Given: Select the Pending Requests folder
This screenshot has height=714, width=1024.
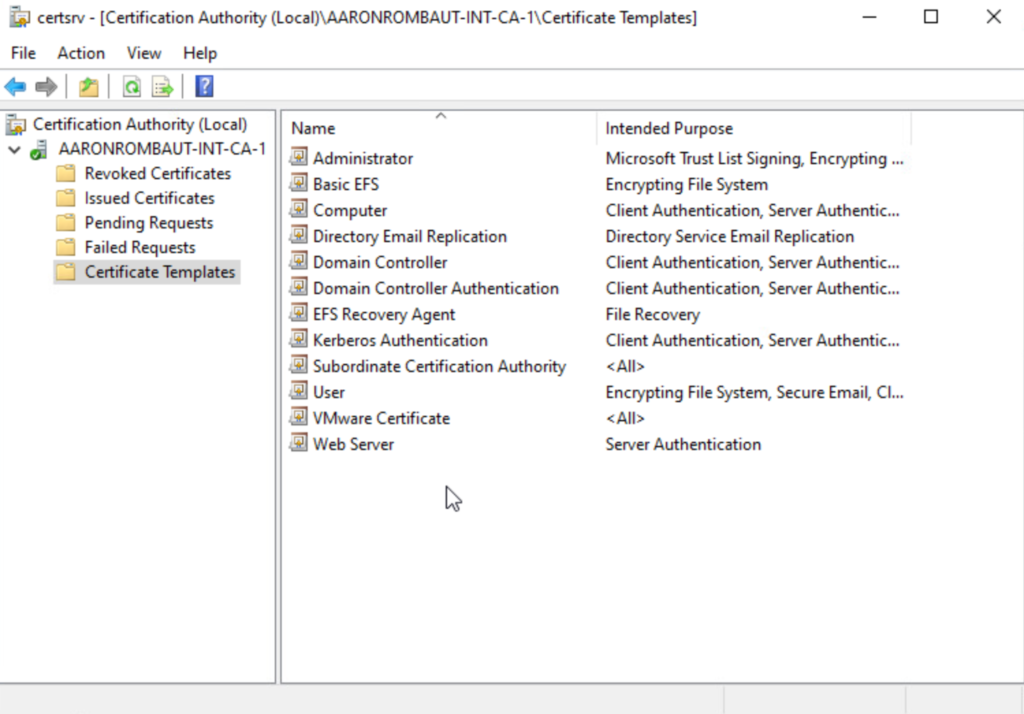Looking at the screenshot, I should [x=148, y=223].
